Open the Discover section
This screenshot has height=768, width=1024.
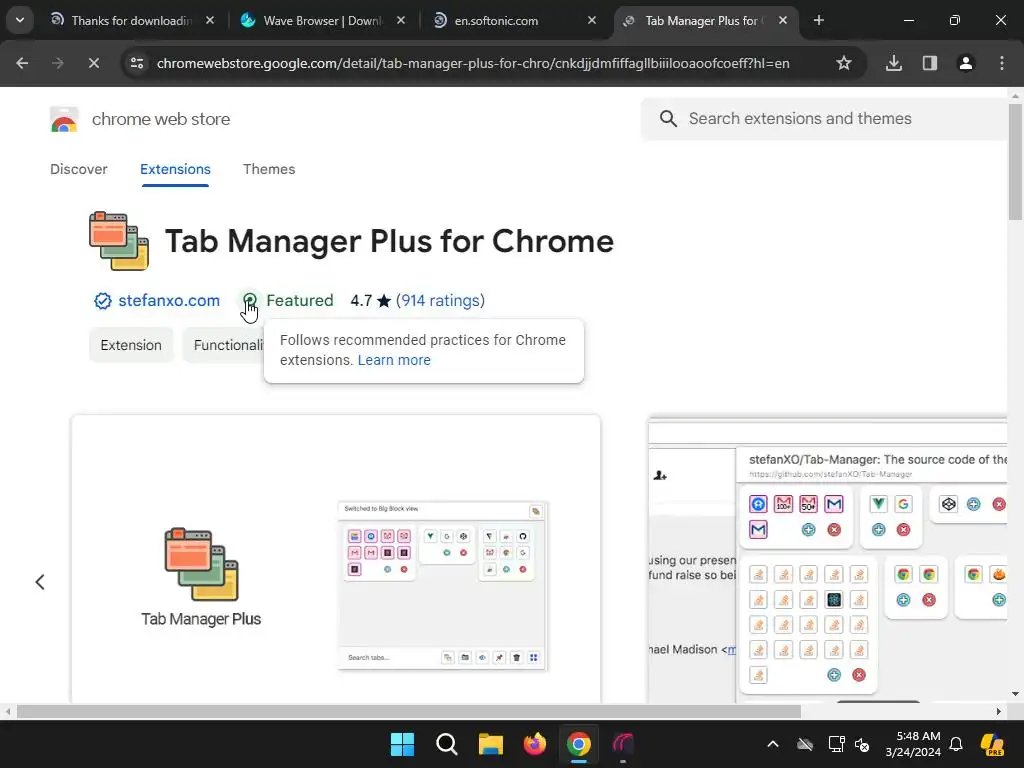point(78,169)
